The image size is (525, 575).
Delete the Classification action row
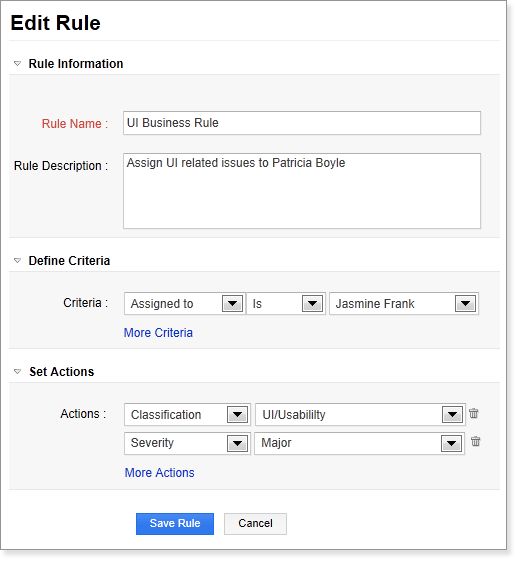point(473,413)
